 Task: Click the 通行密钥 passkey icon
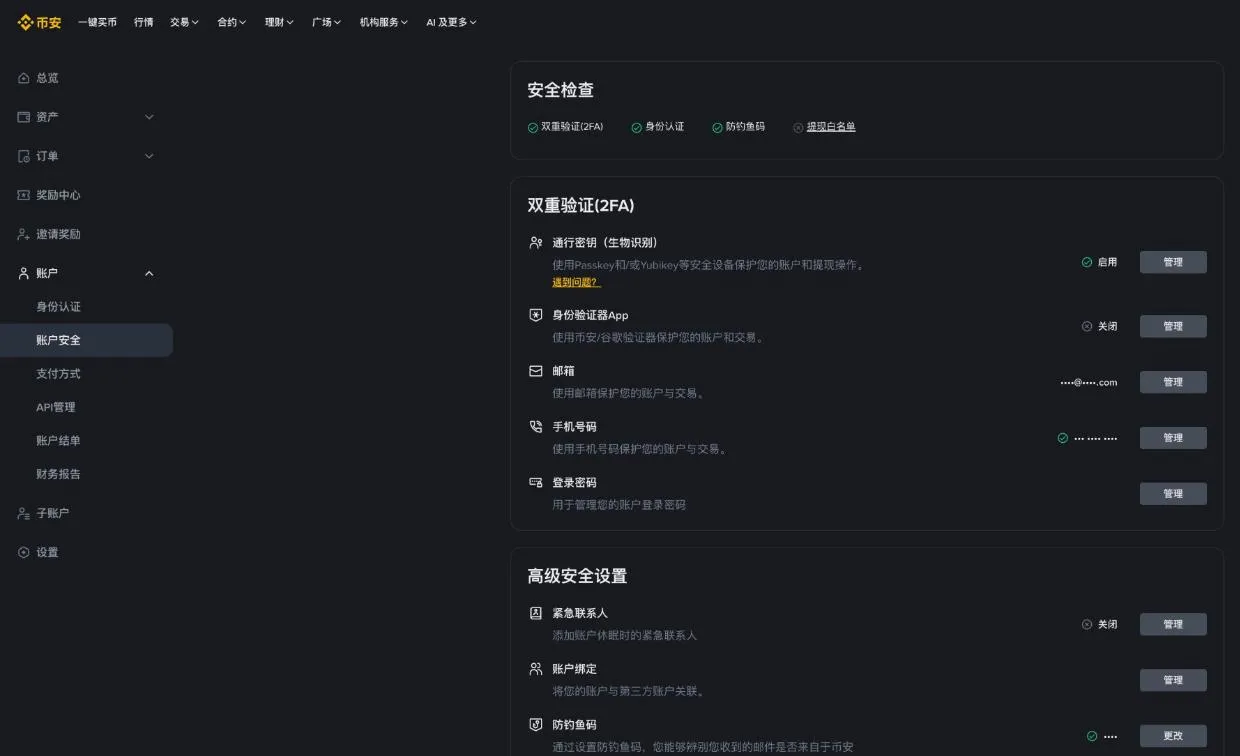click(x=536, y=242)
